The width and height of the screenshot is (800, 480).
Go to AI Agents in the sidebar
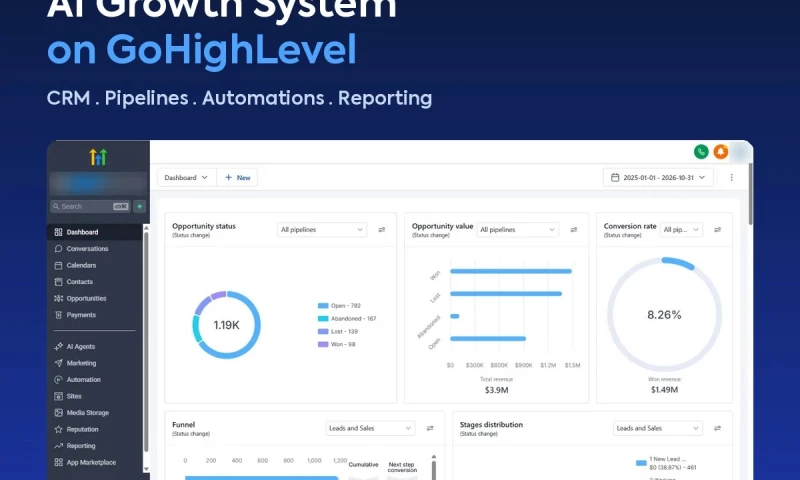click(x=94, y=346)
